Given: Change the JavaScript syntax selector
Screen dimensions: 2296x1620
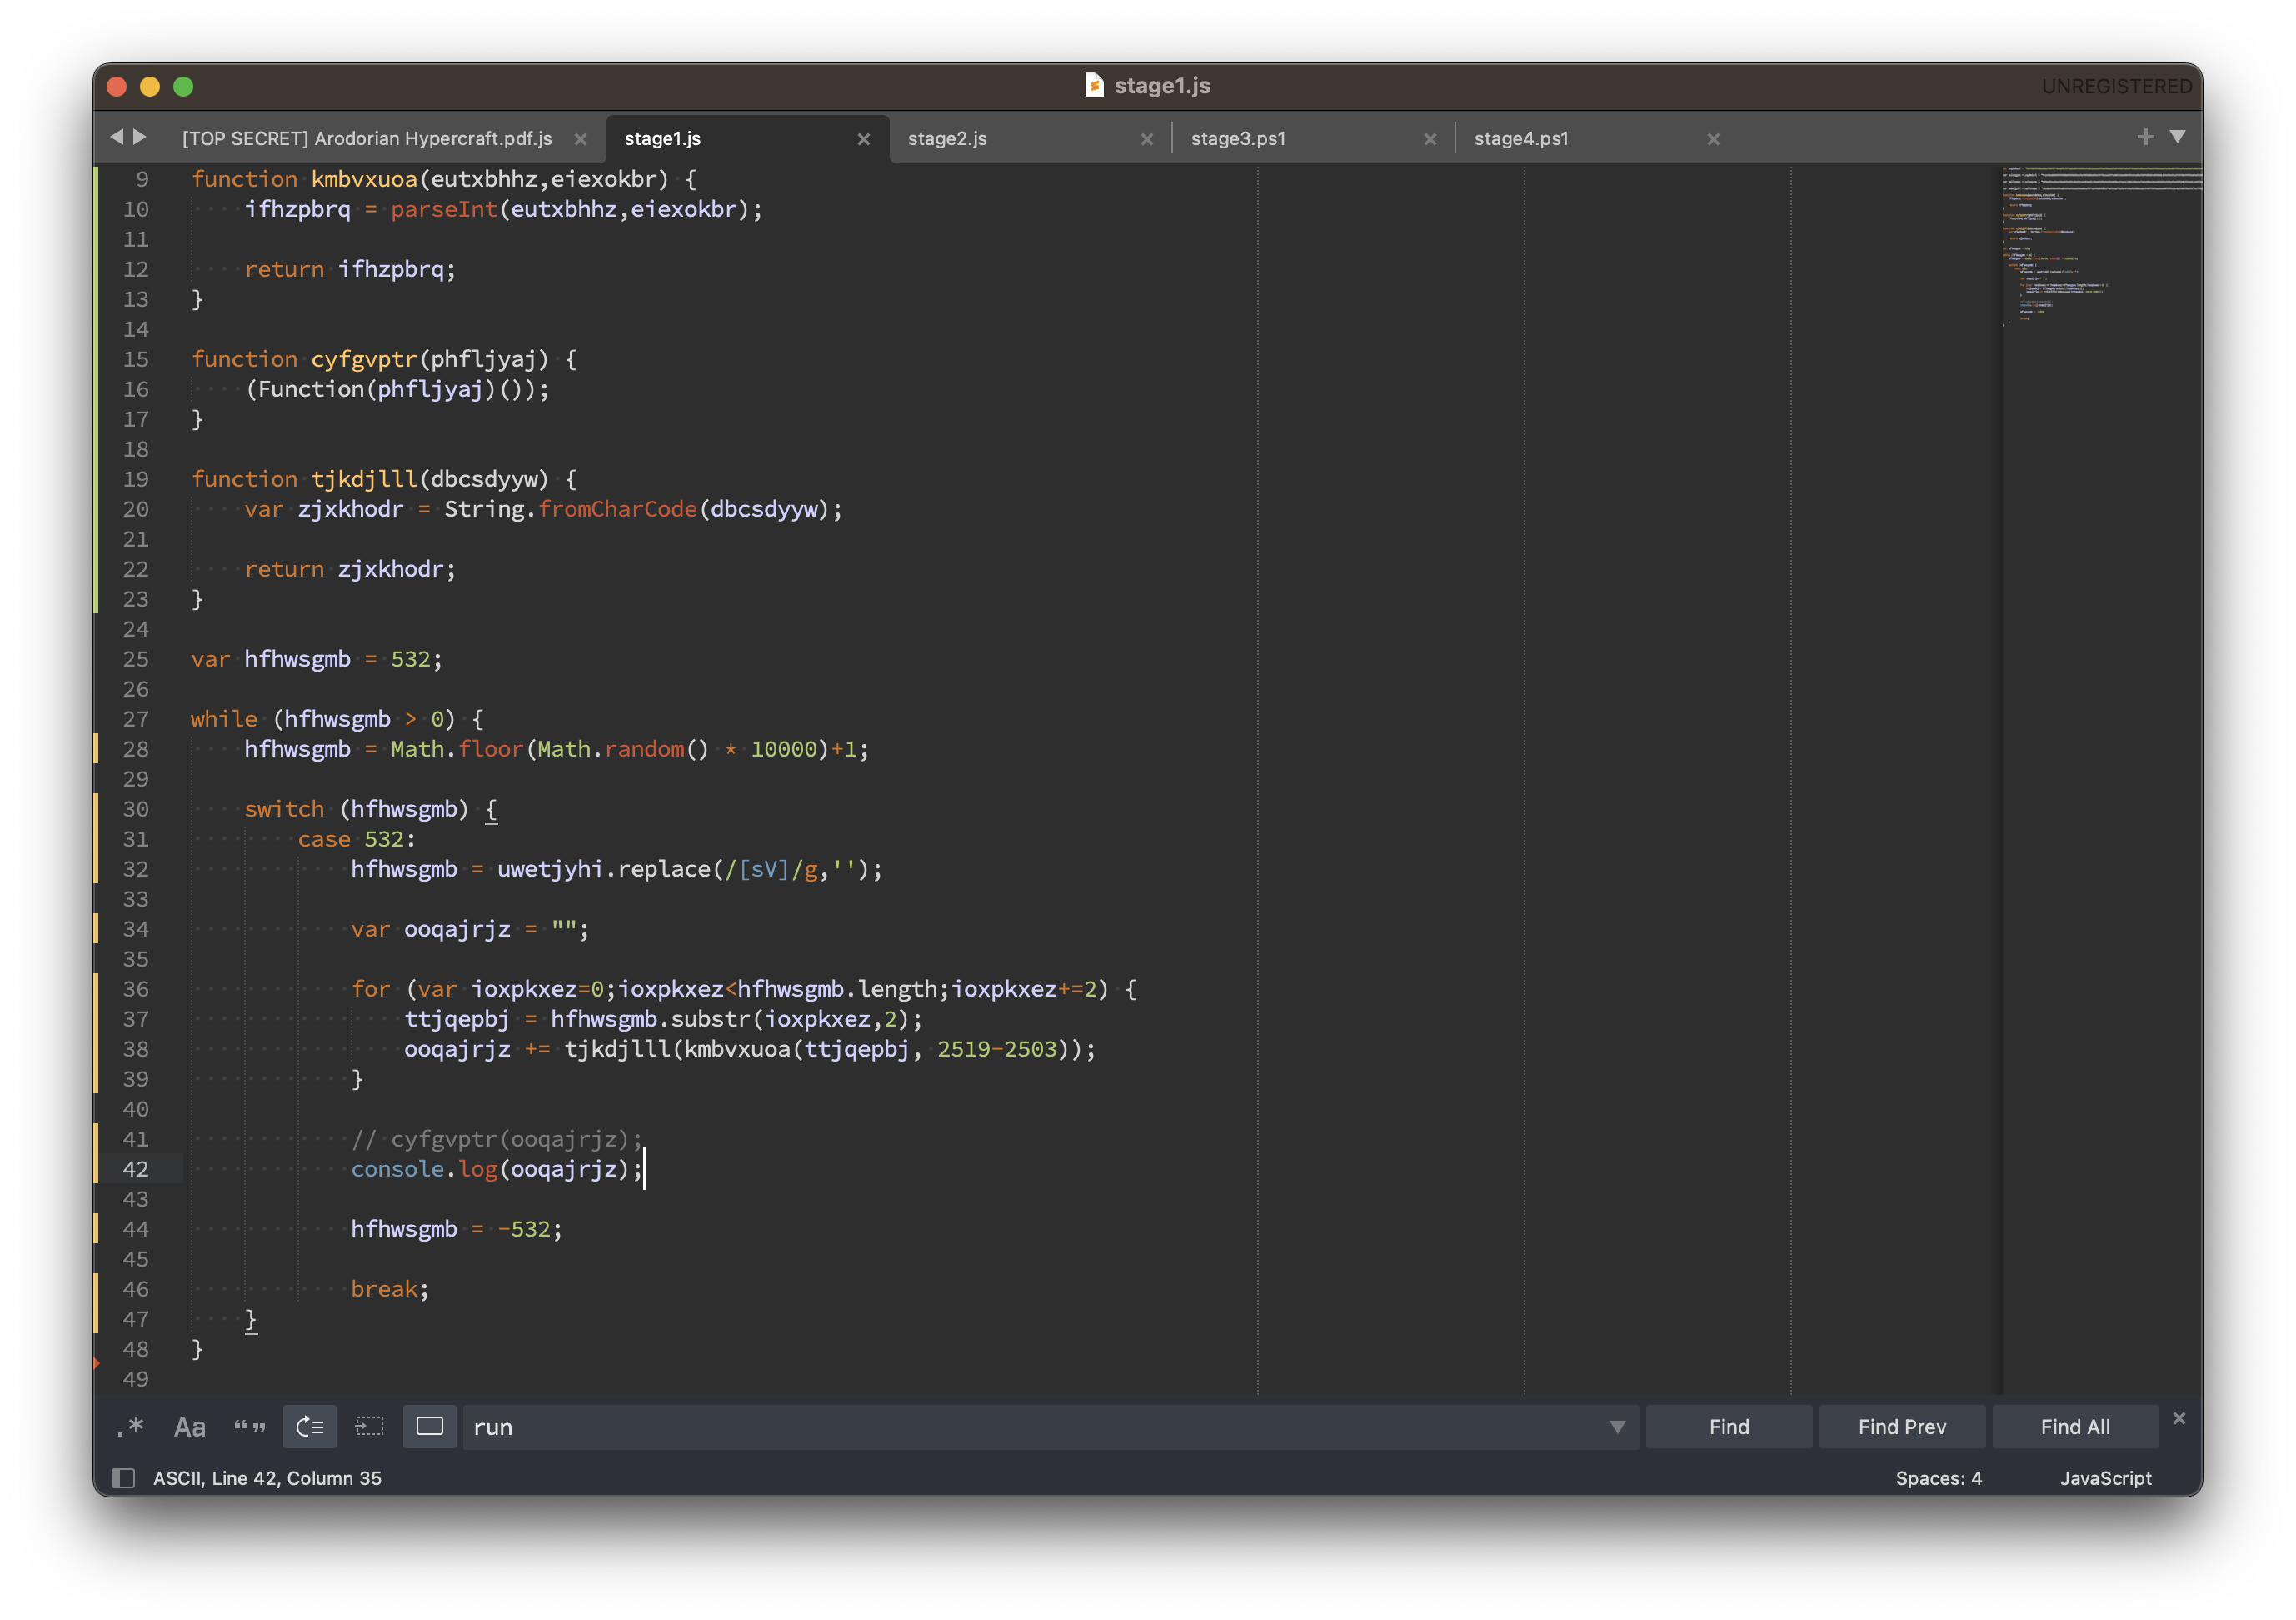Looking at the screenshot, I should (x=2105, y=1478).
